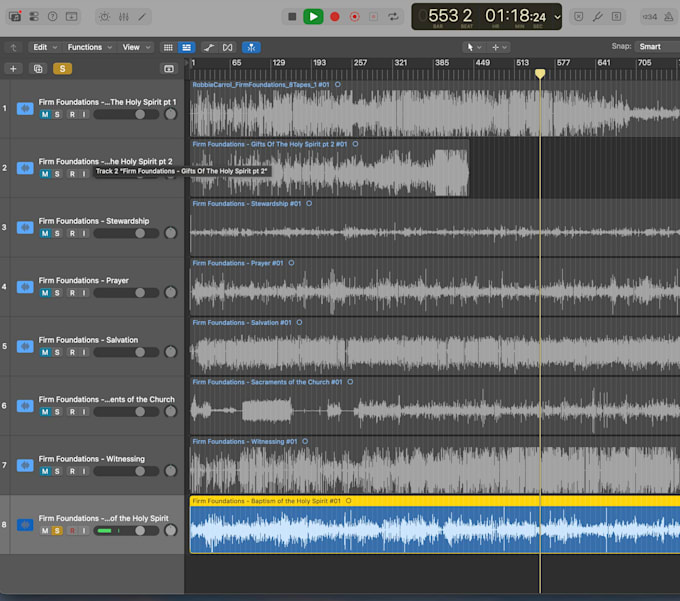
Task: Mute the Stewardship track
Action: pyautogui.click(x=45, y=233)
